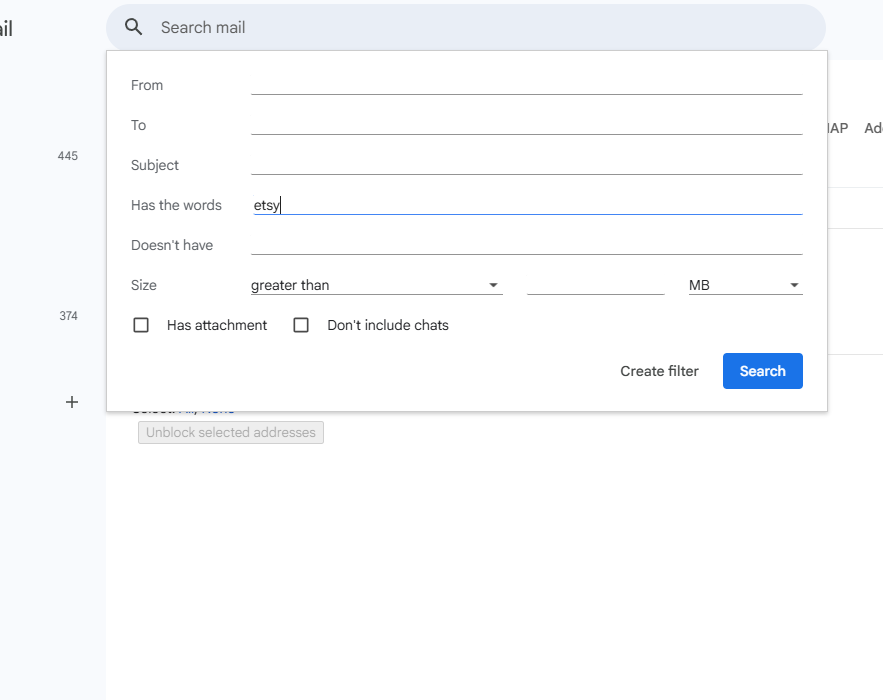Switch to the partially visible IMAP tab
Image resolution: width=883 pixels, height=700 pixels.
(x=838, y=128)
